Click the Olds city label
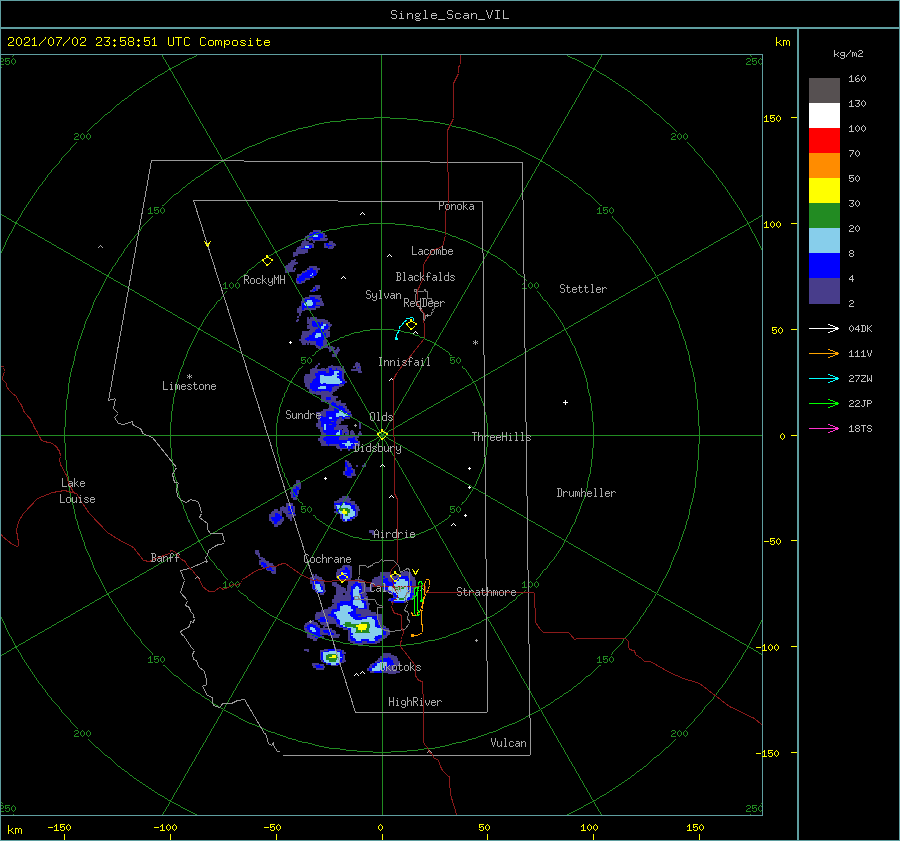Viewport: 900px width, 841px height. point(381,417)
